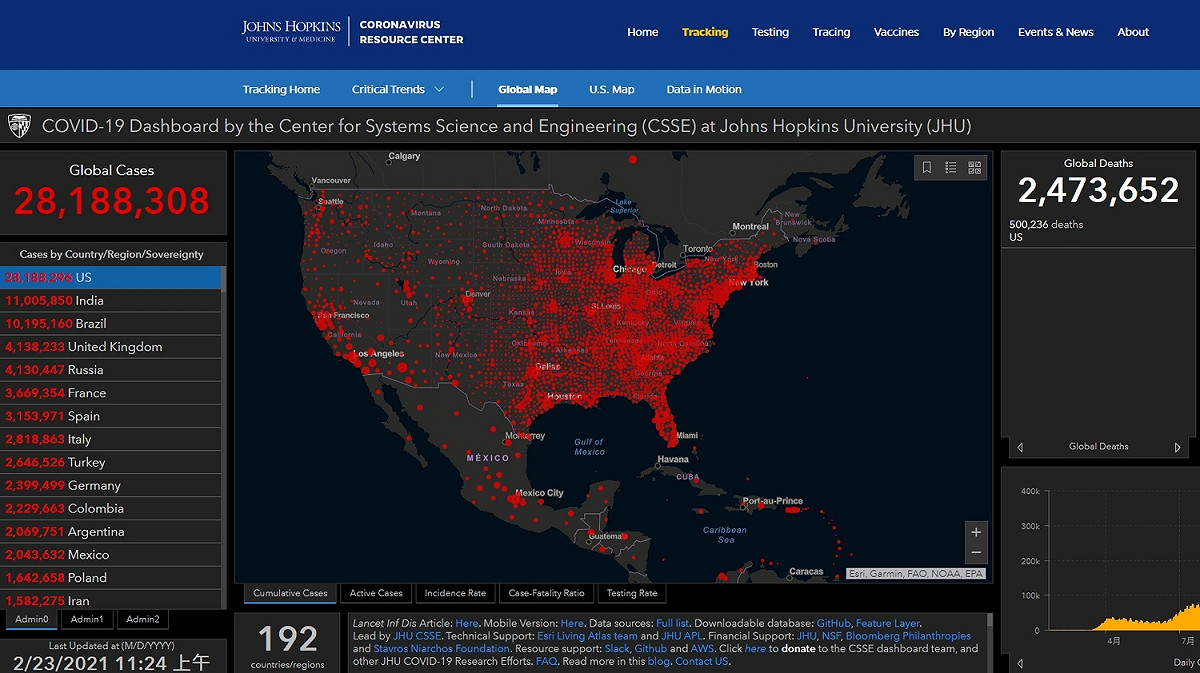Select United Kingdom in the country list
This screenshot has width=1200, height=673.
(x=110, y=346)
